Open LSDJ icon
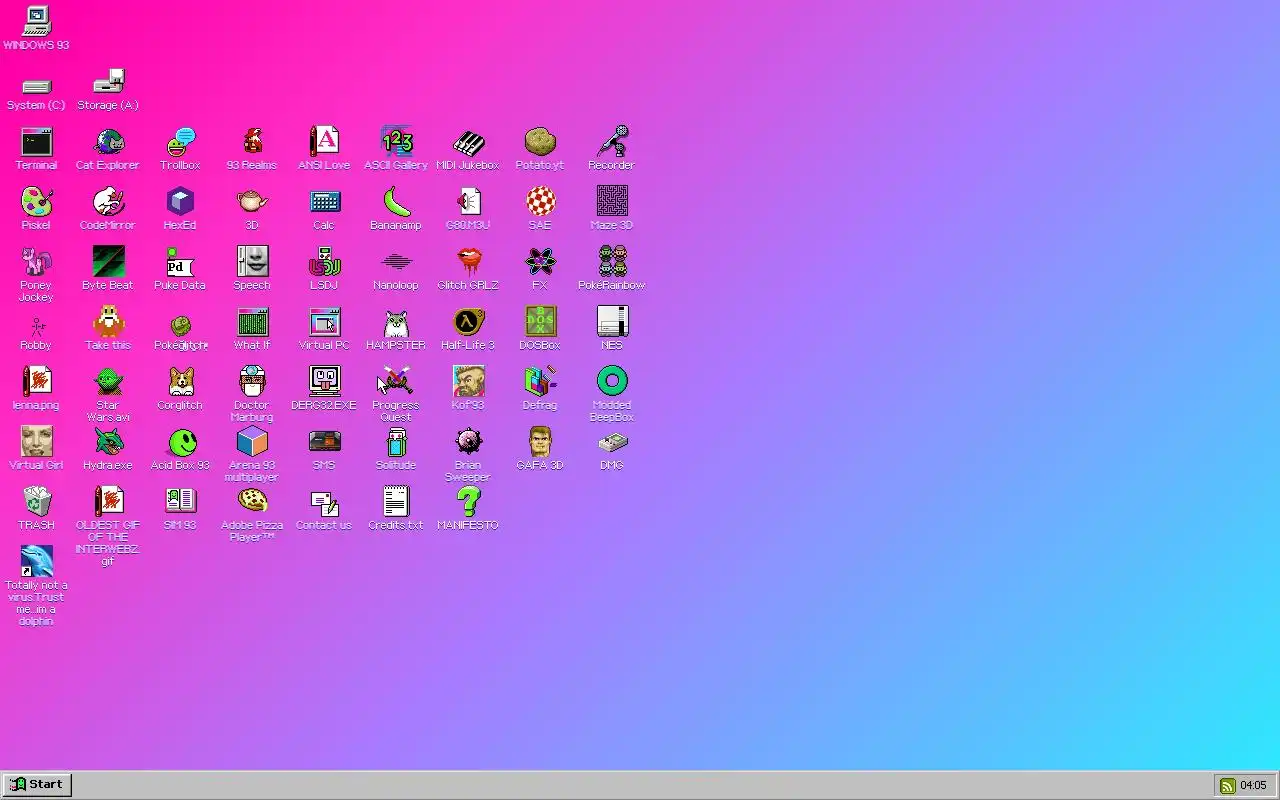Screen dimensions: 1280x800 point(324,262)
